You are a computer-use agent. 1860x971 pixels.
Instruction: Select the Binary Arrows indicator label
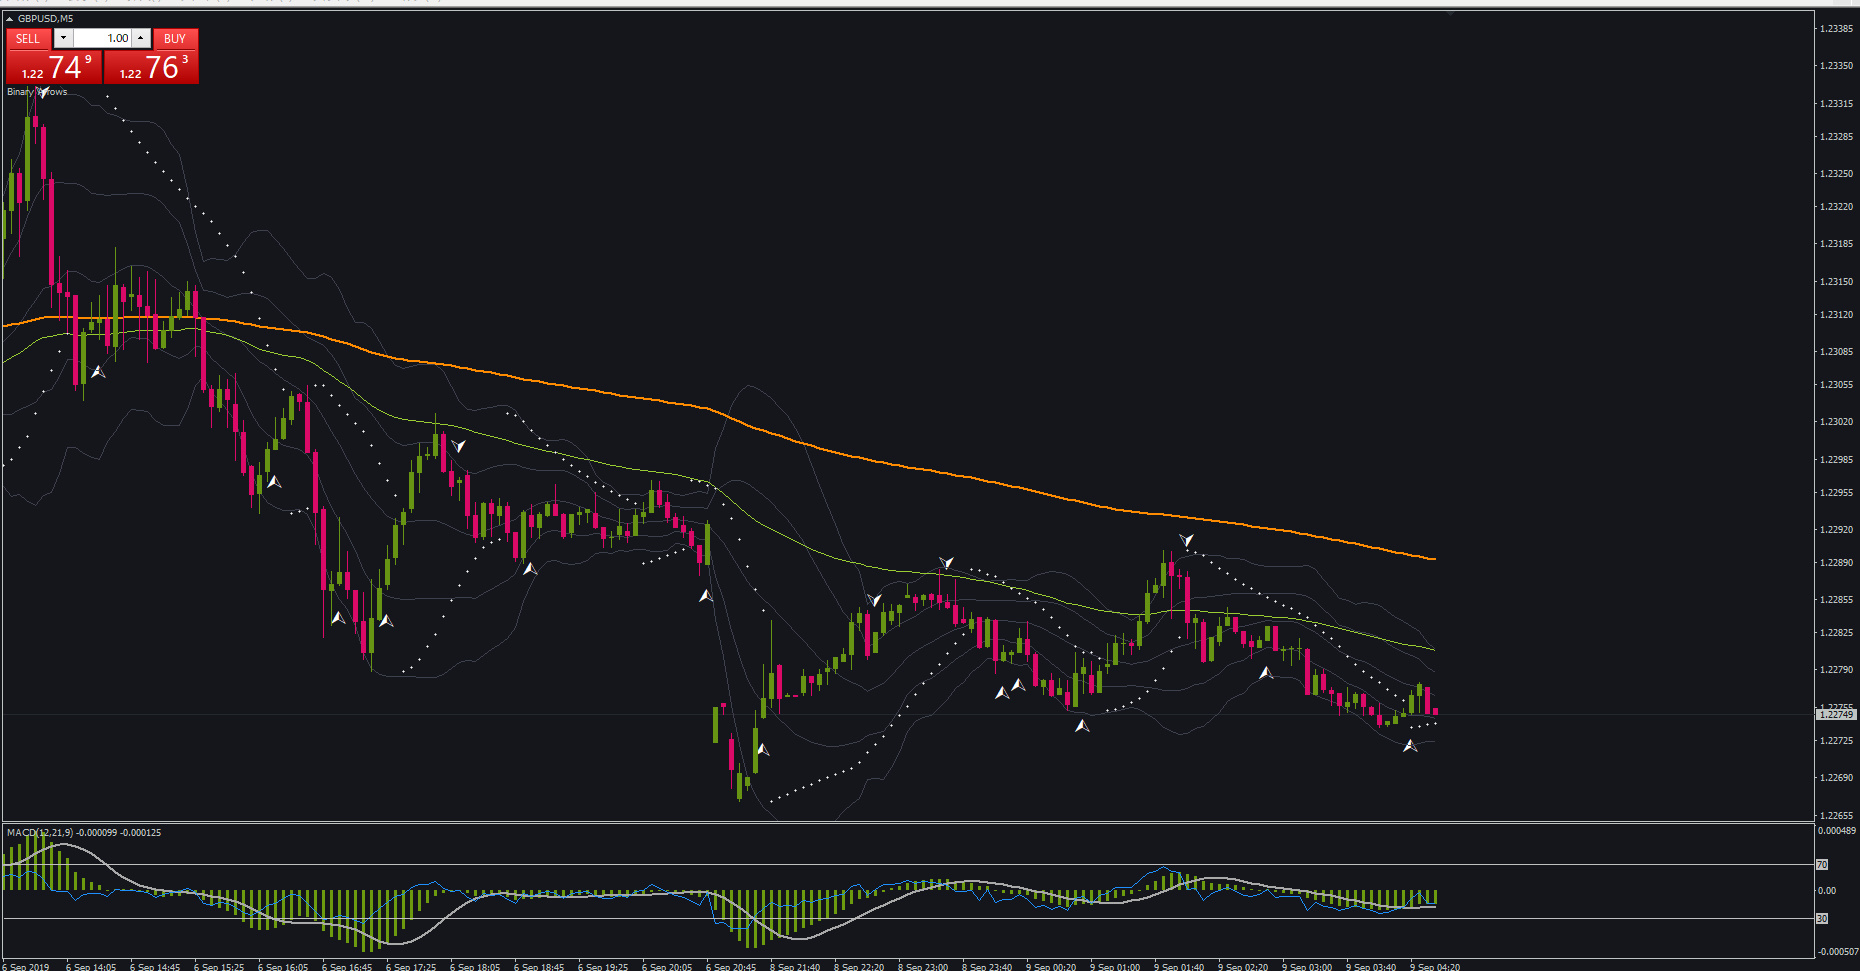[37, 92]
